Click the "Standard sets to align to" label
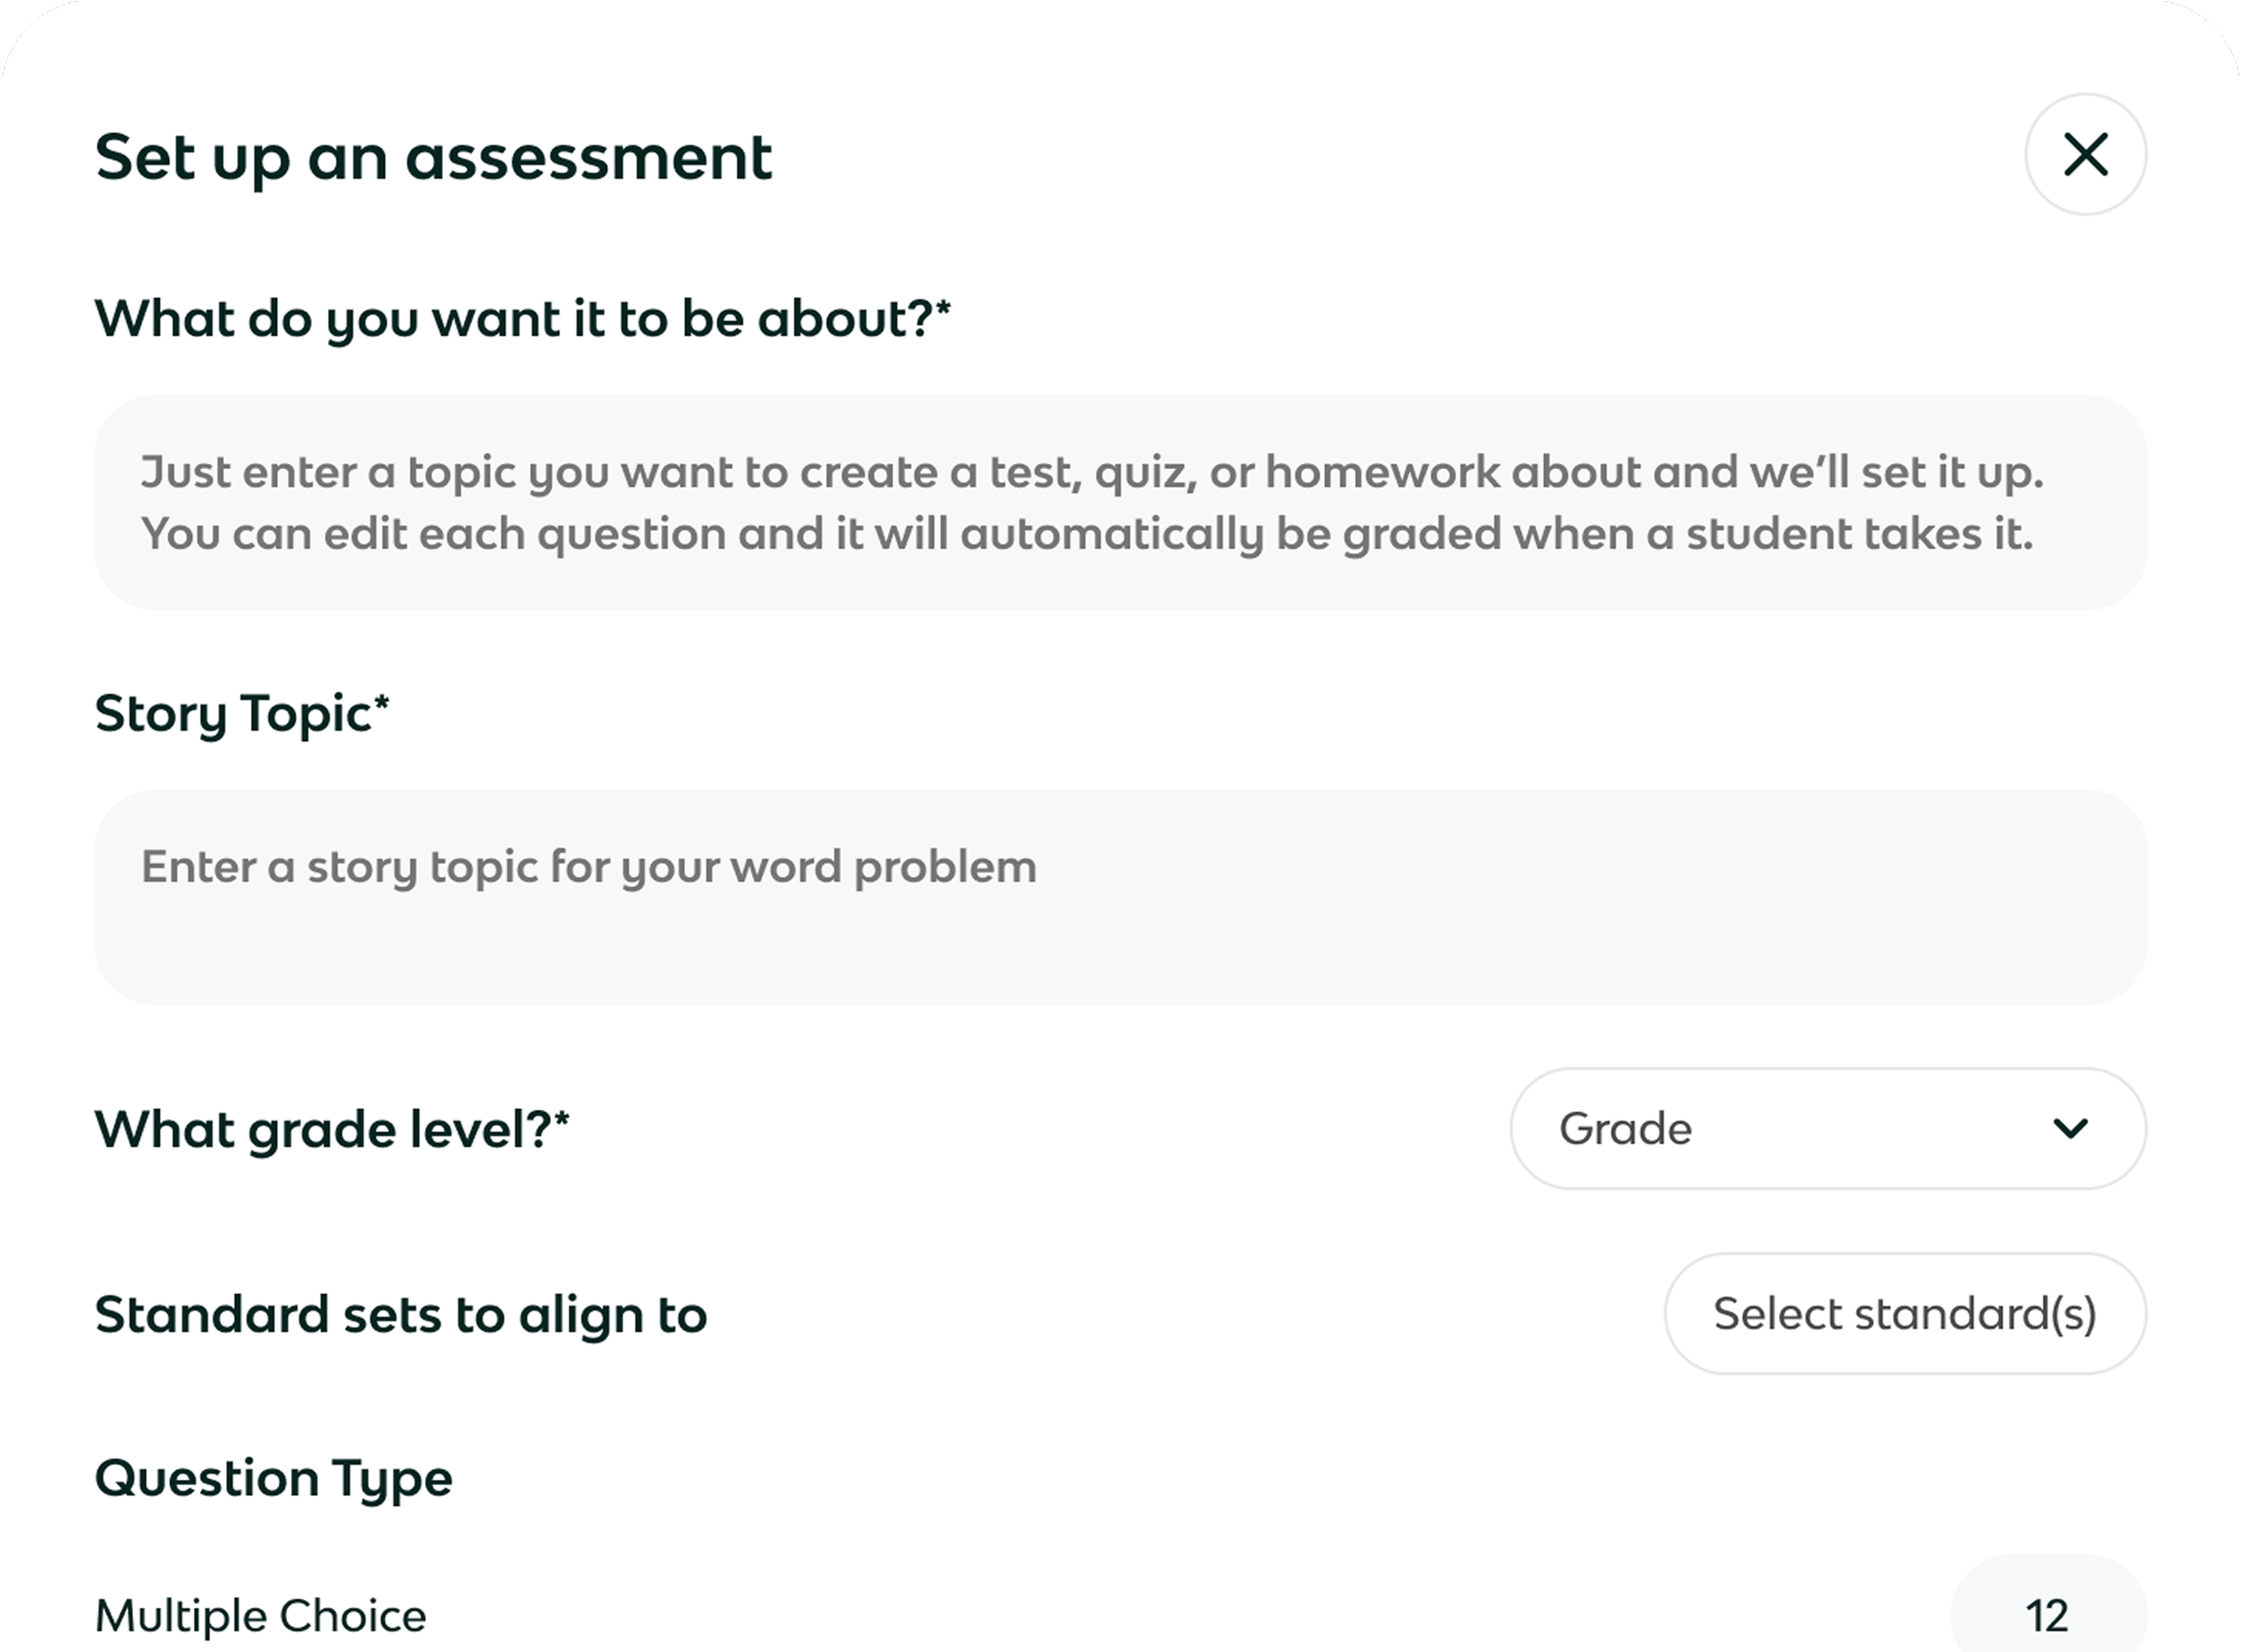Image resolution: width=2242 pixels, height=1652 pixels. coord(401,1315)
